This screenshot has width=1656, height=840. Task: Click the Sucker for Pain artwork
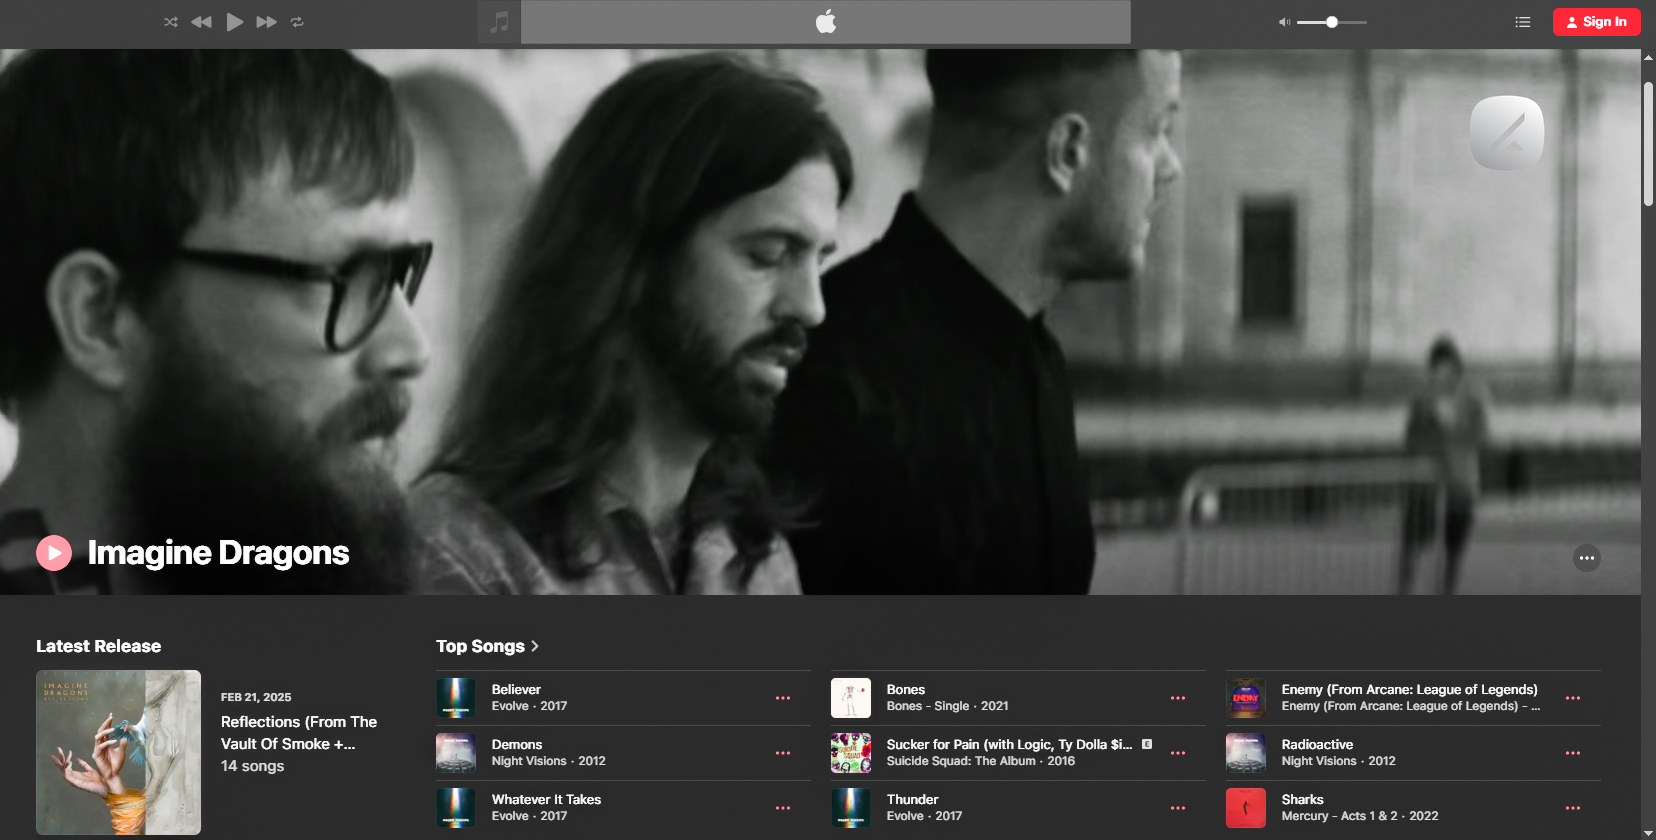pyautogui.click(x=851, y=753)
